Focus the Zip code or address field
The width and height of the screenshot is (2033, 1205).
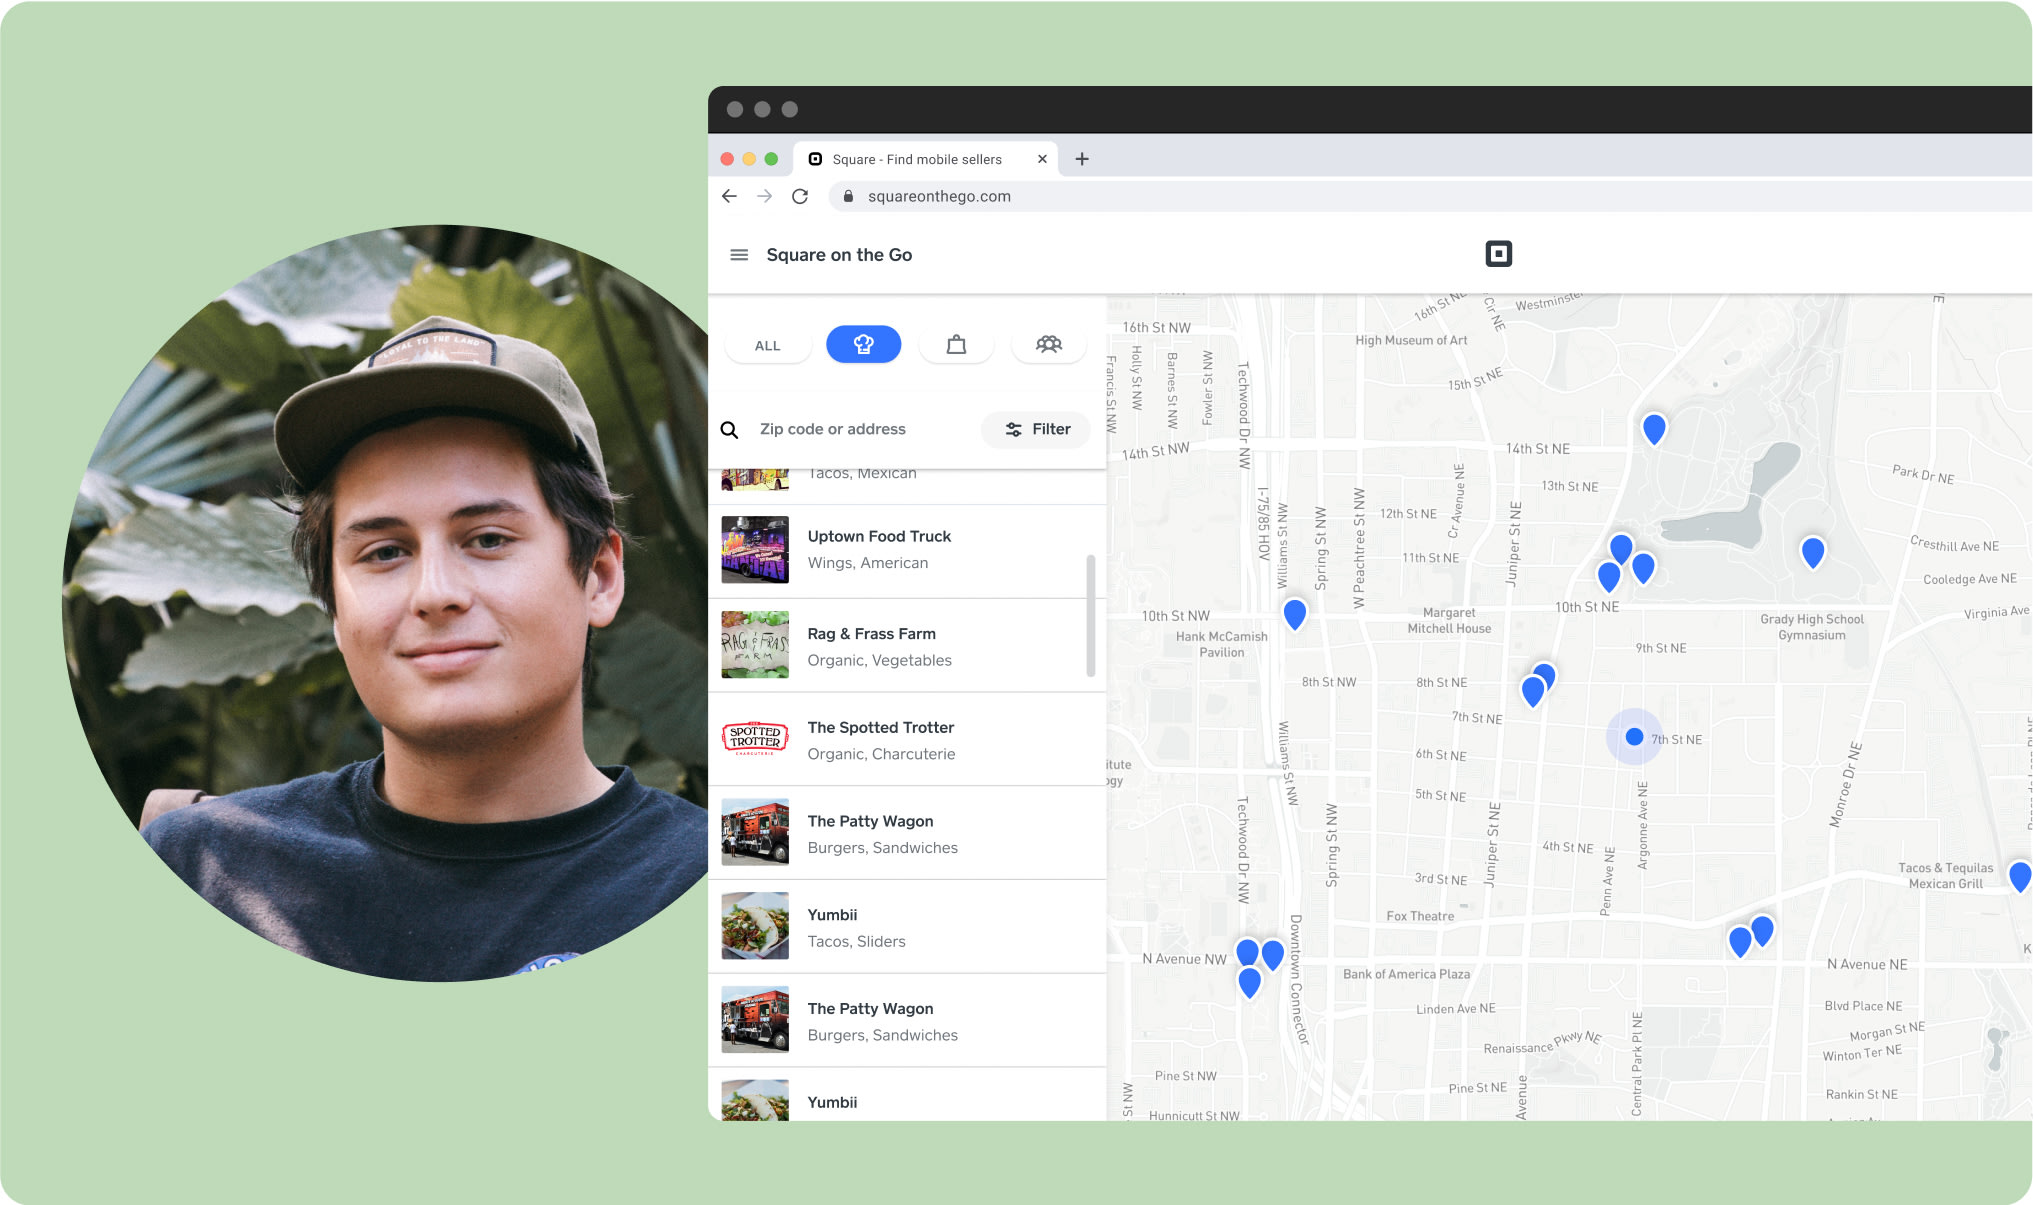833,429
